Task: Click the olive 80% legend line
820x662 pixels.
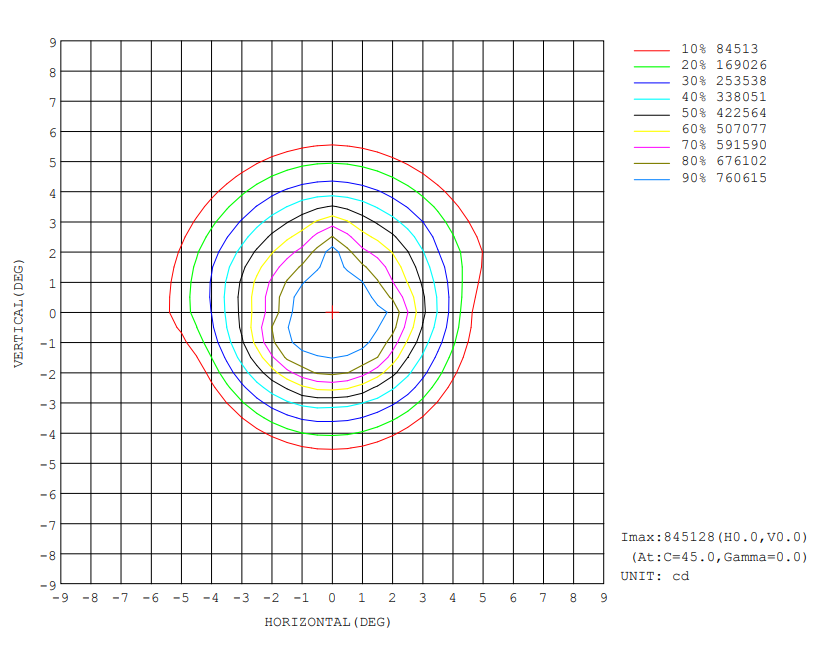Action: [650, 161]
